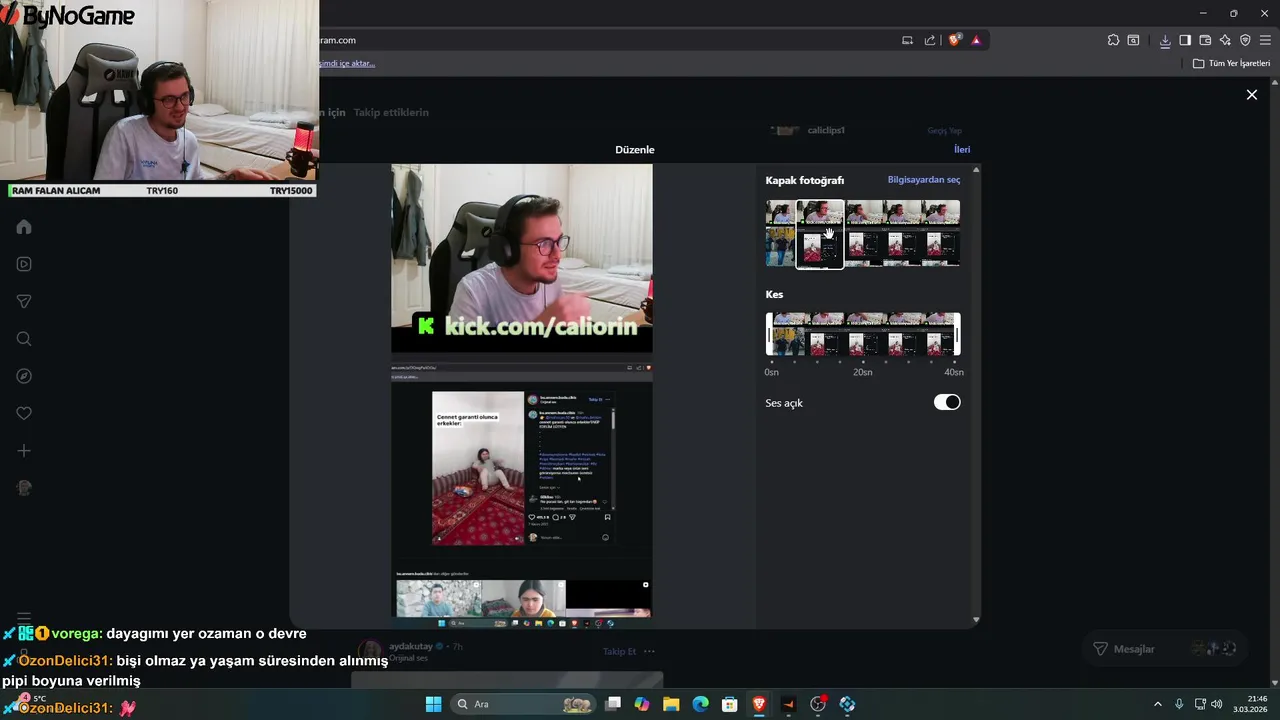Click the Brave browser taskbar icon

click(759, 704)
